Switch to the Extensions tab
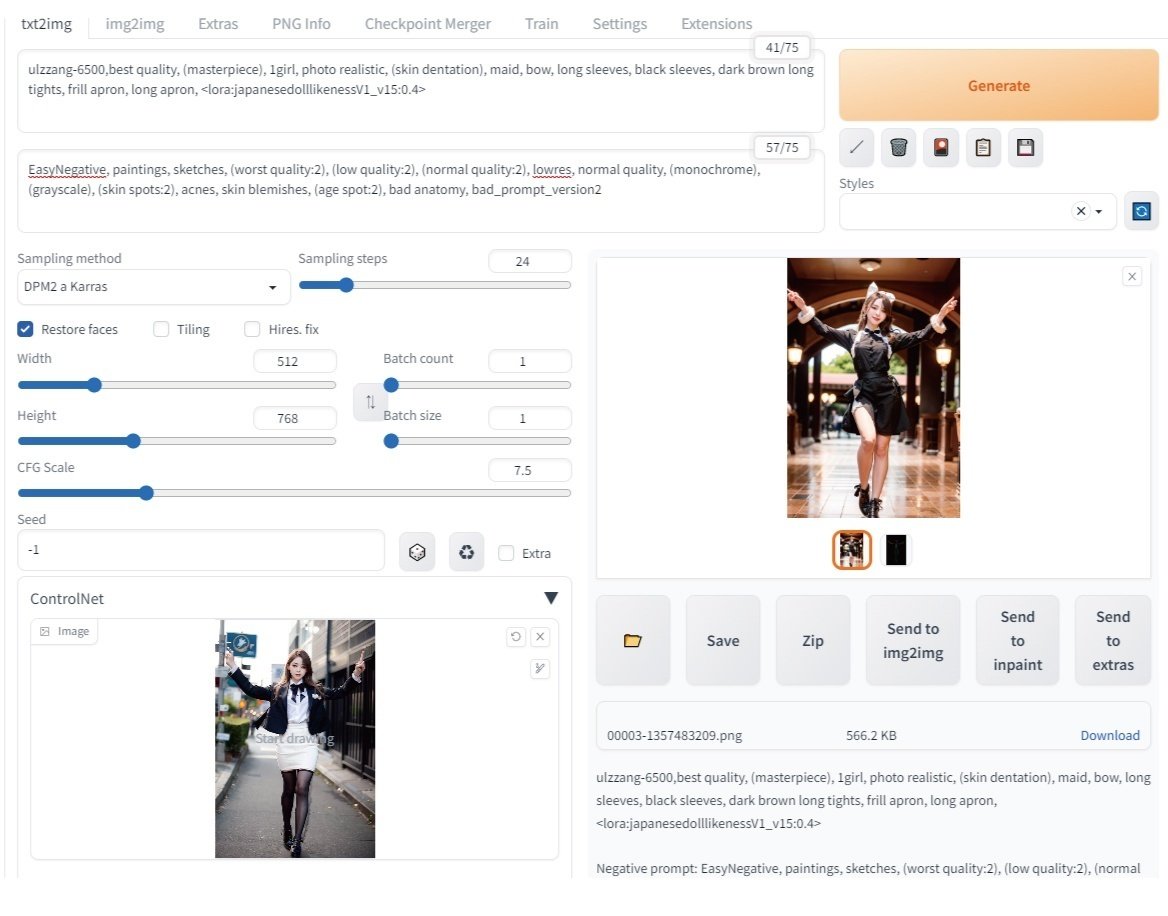1168x916 pixels. click(717, 24)
